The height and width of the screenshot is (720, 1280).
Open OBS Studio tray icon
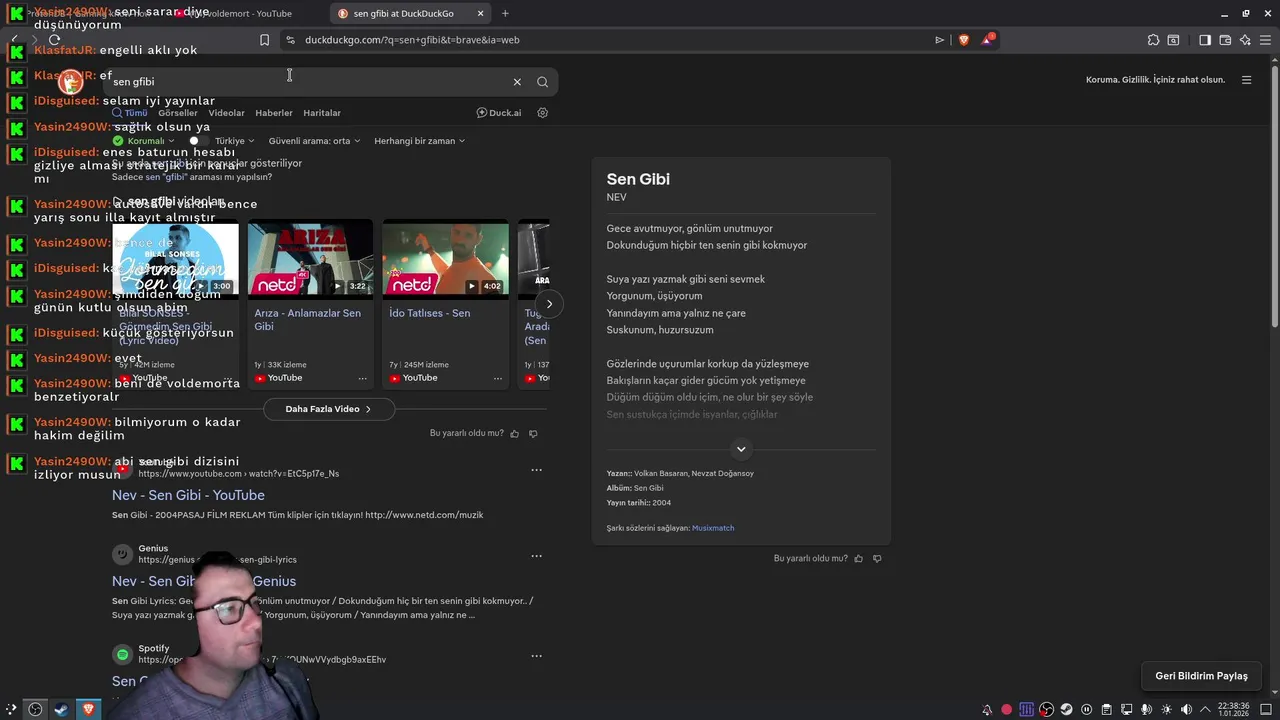(x=1046, y=709)
